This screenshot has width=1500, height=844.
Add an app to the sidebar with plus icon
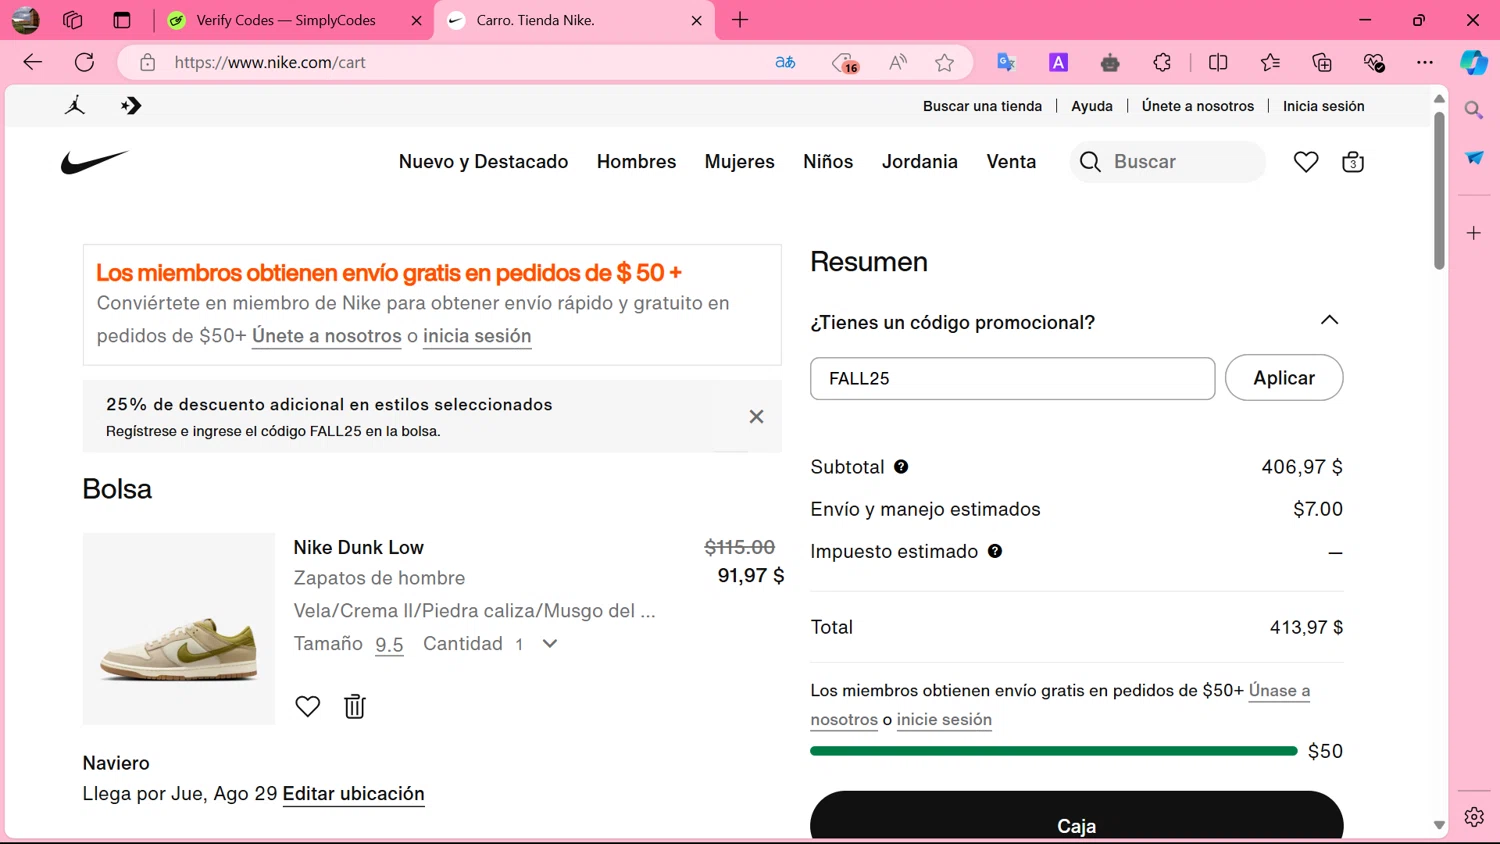[x=1474, y=233]
